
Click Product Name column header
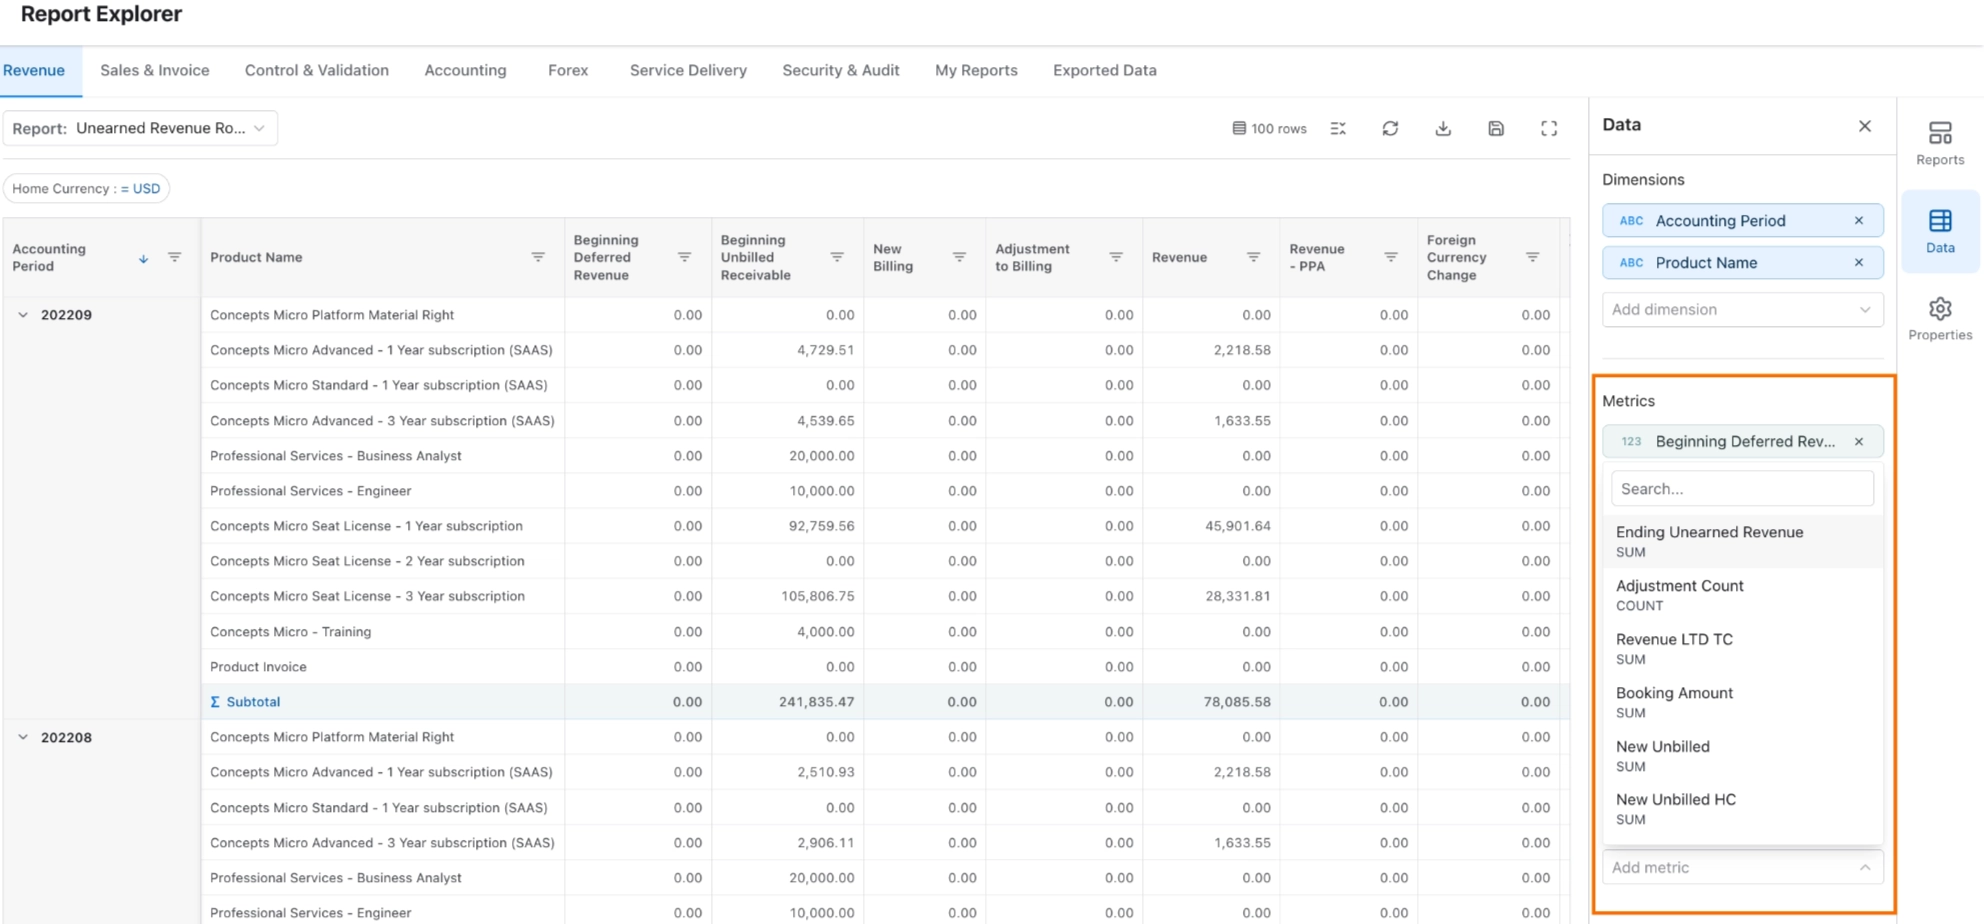(256, 257)
